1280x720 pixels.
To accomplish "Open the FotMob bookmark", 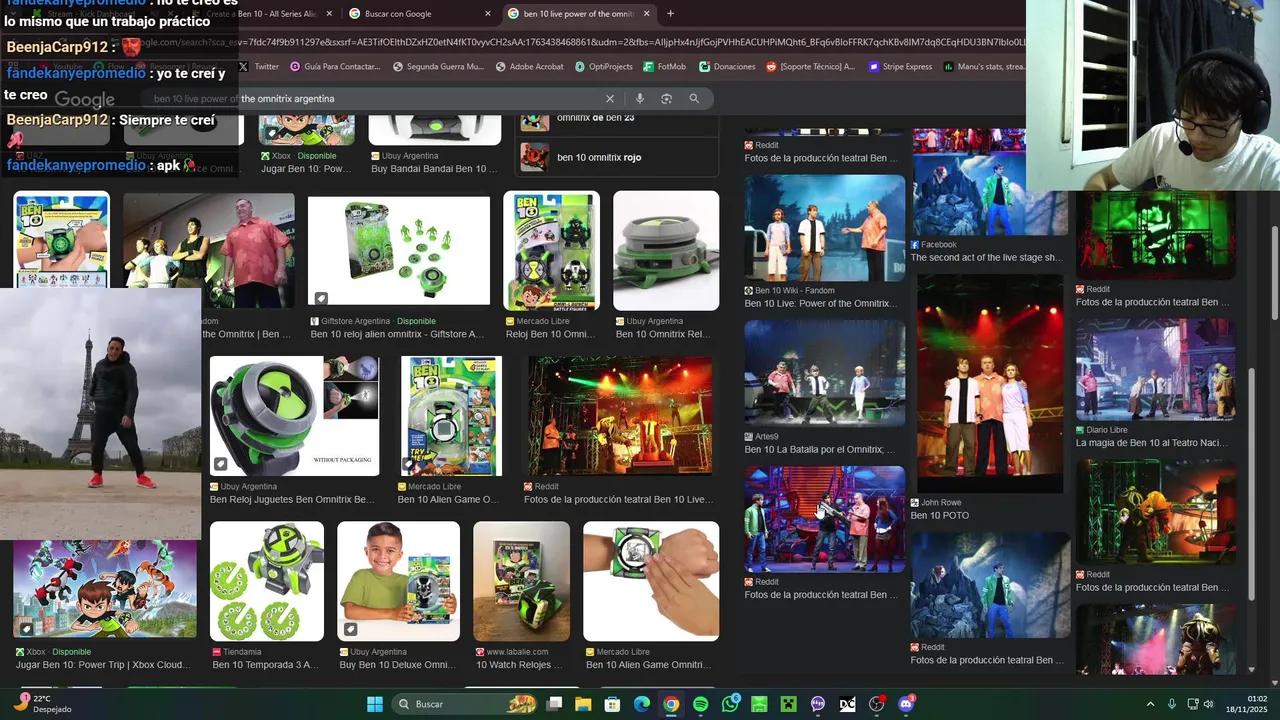I will 664,67.
